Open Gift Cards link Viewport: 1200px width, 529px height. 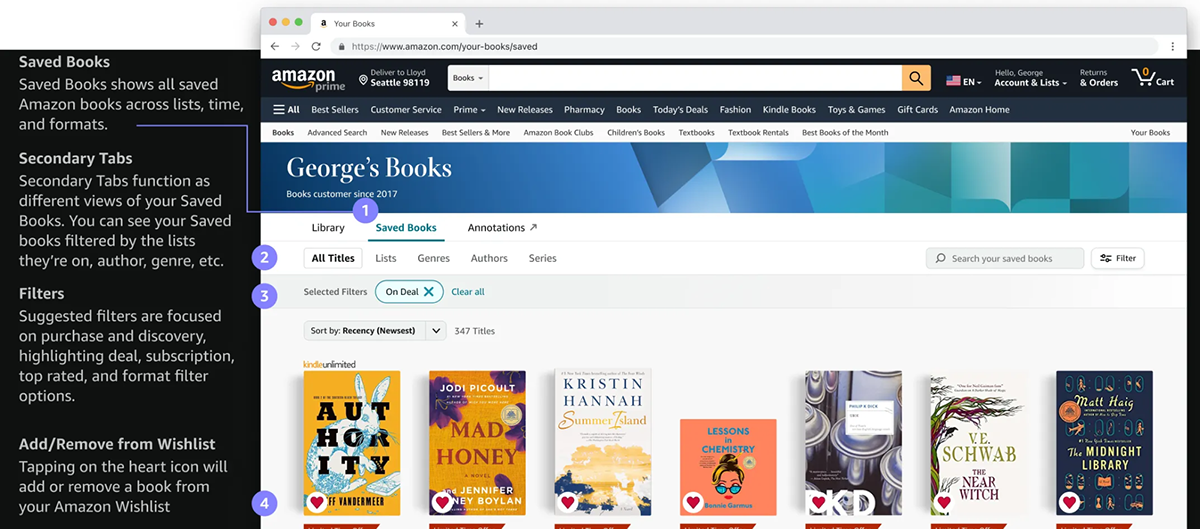pyautogui.click(x=917, y=110)
